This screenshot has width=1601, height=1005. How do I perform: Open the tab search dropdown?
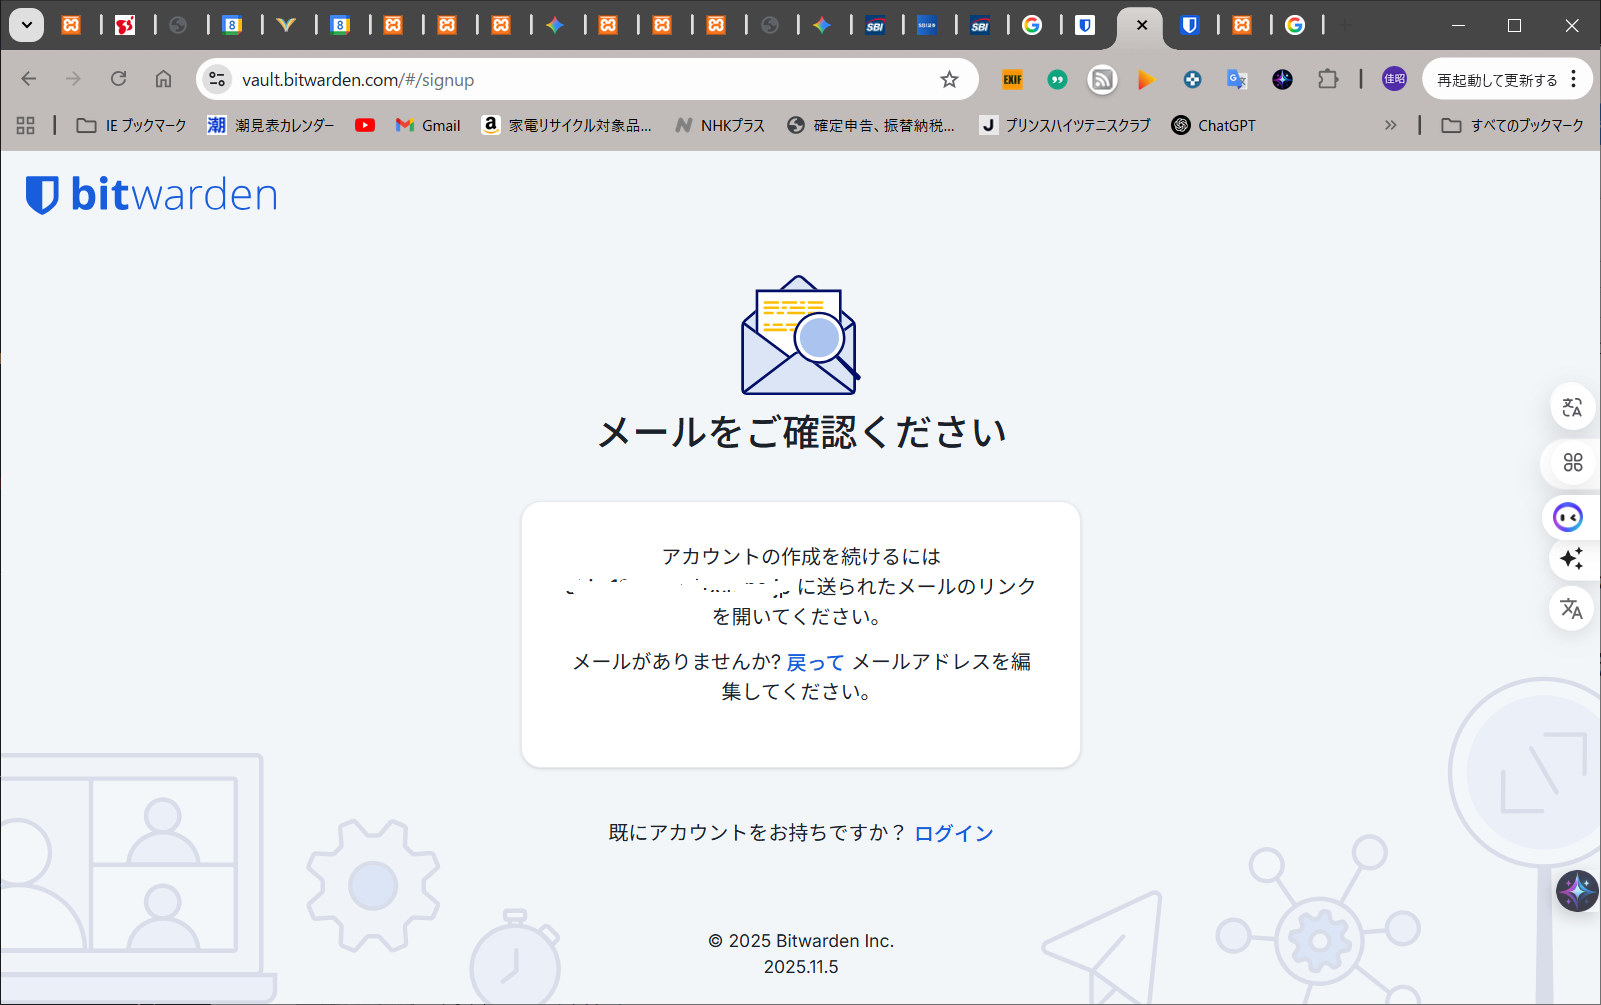27,25
